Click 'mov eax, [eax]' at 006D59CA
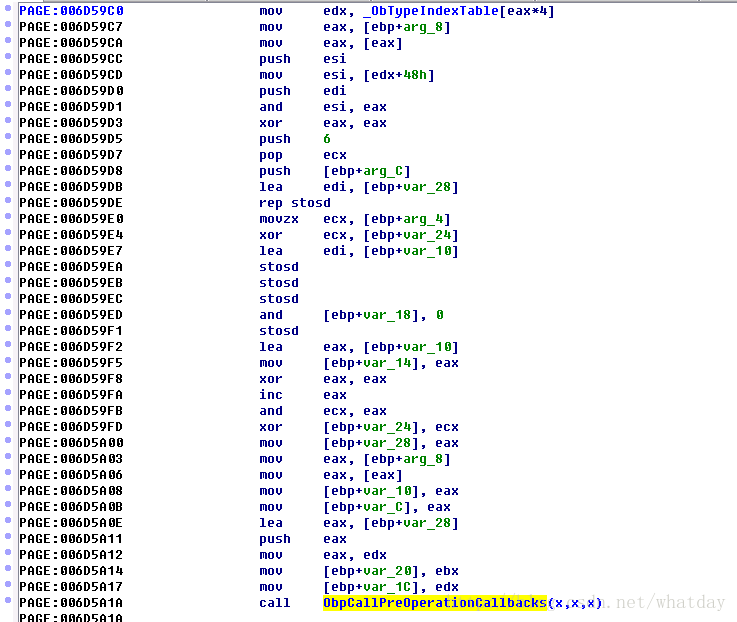The image size is (737, 622). (331, 43)
